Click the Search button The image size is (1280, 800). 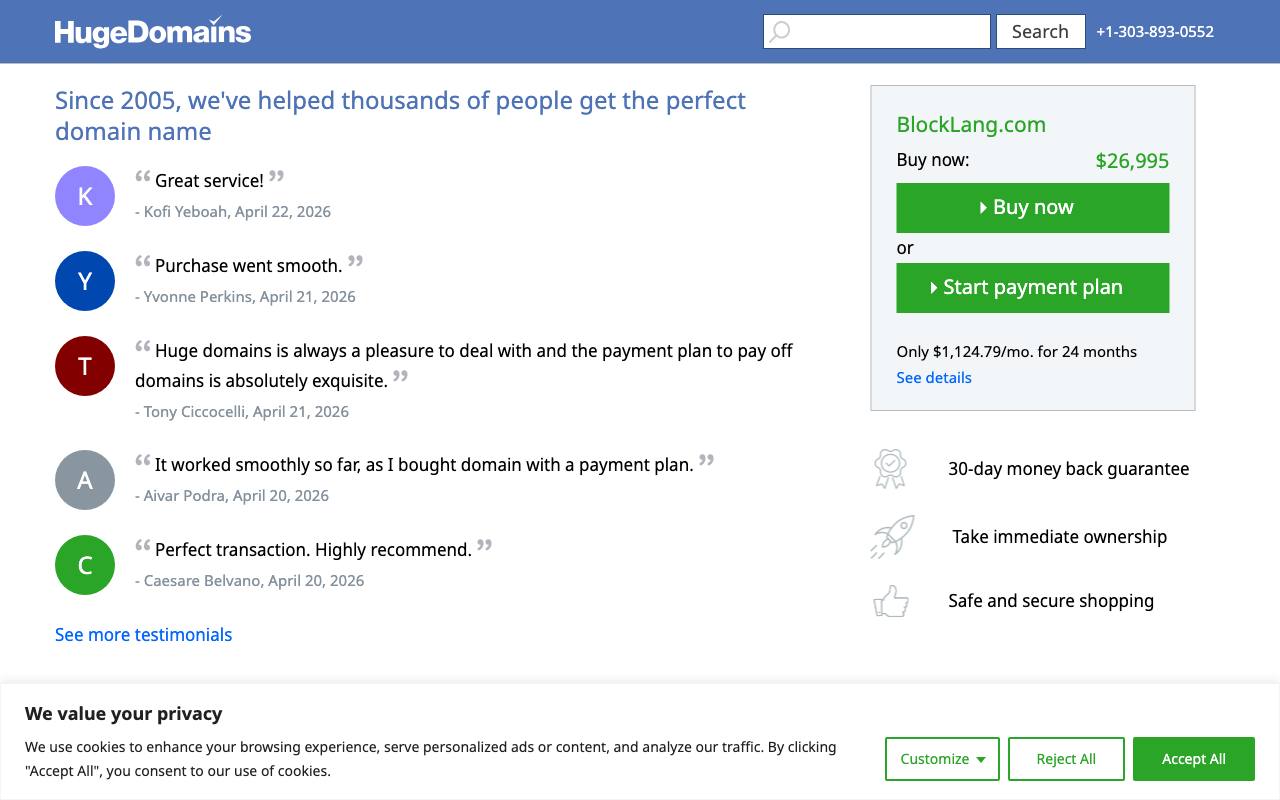pyautogui.click(x=1040, y=32)
